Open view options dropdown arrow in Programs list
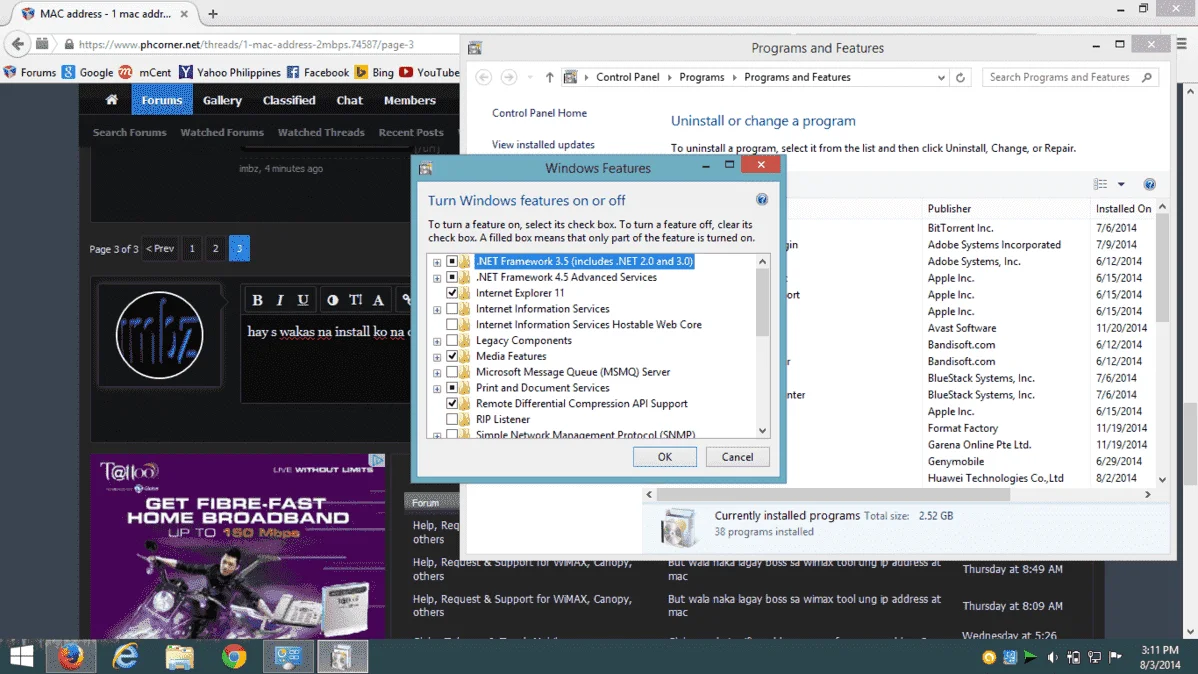Screen dimensions: 1198x674 pos(1121,184)
